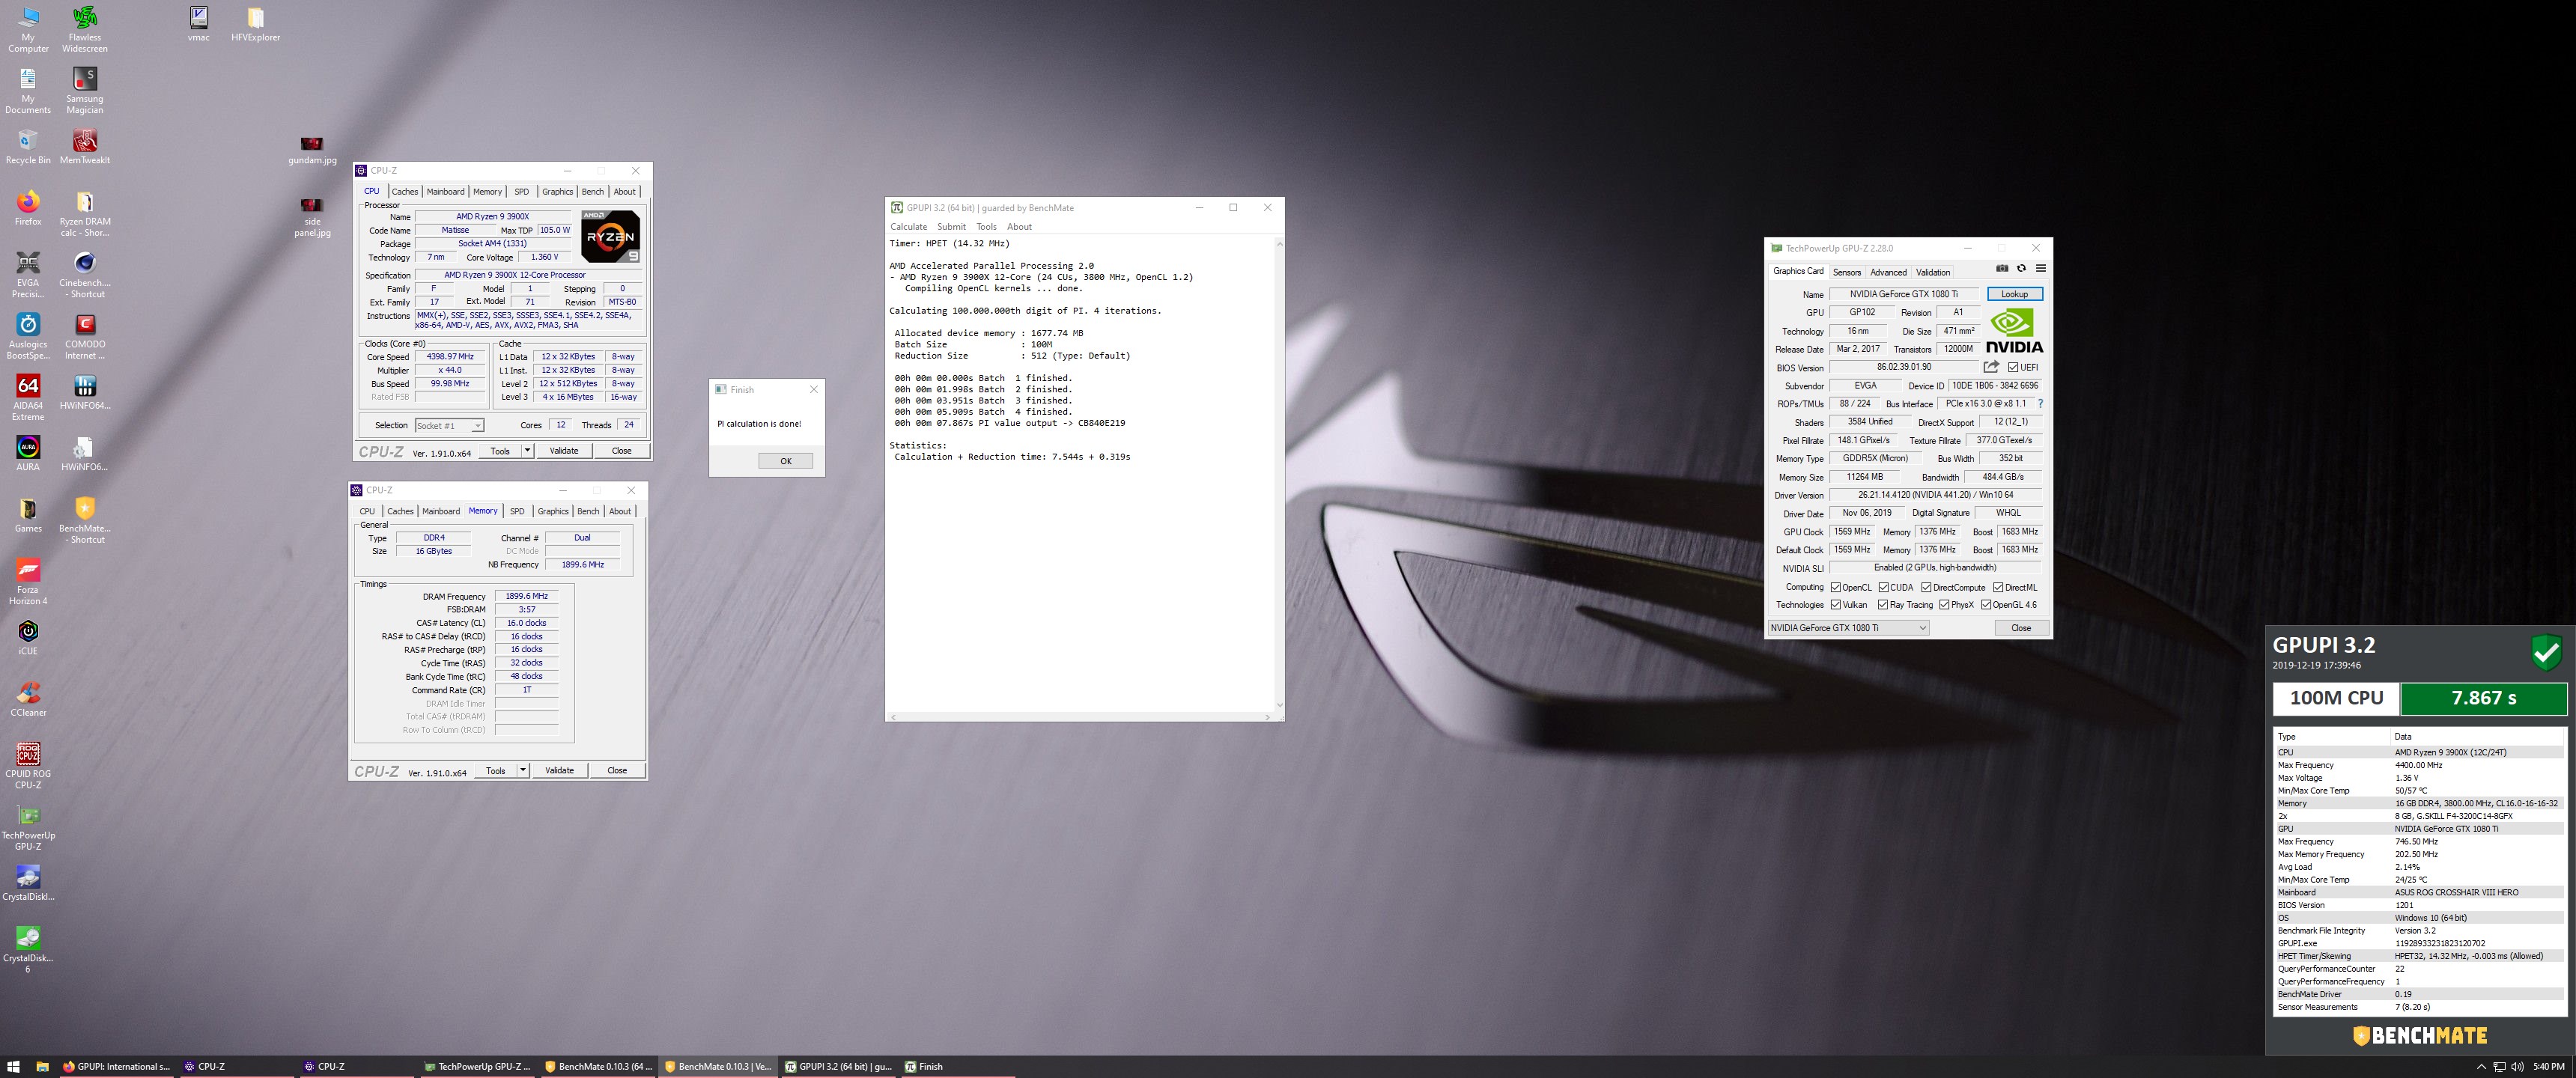Click GPU-Z BIOS share export icon
This screenshot has height=1078, width=2576.
[x=1991, y=367]
